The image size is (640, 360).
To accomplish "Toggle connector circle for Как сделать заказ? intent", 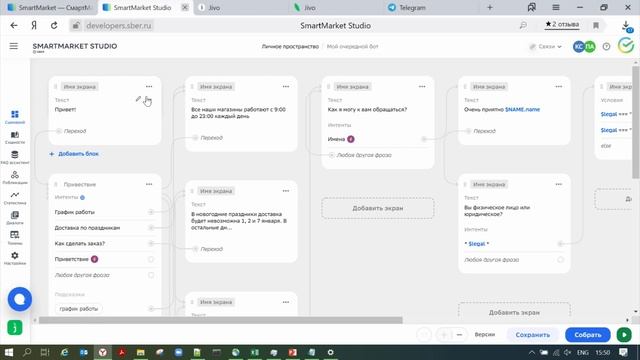I will point(151,243).
